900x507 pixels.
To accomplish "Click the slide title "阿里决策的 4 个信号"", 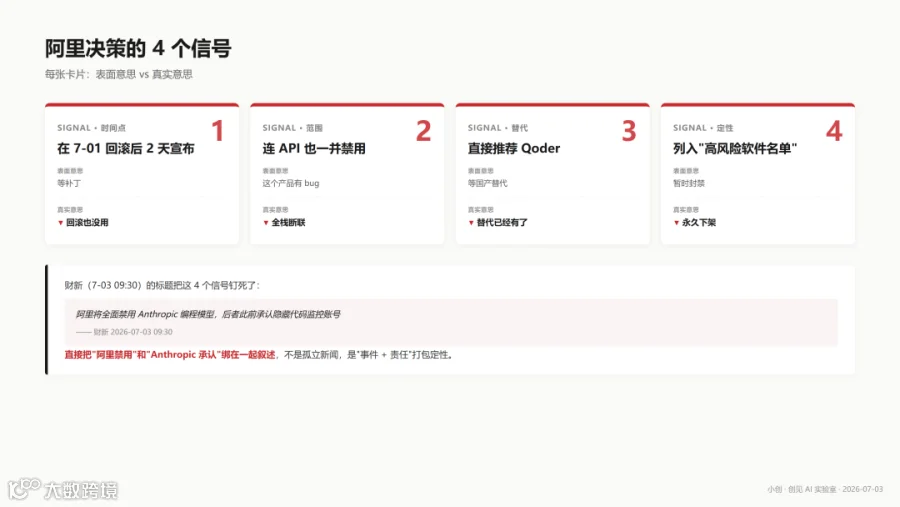I will coord(138,49).
